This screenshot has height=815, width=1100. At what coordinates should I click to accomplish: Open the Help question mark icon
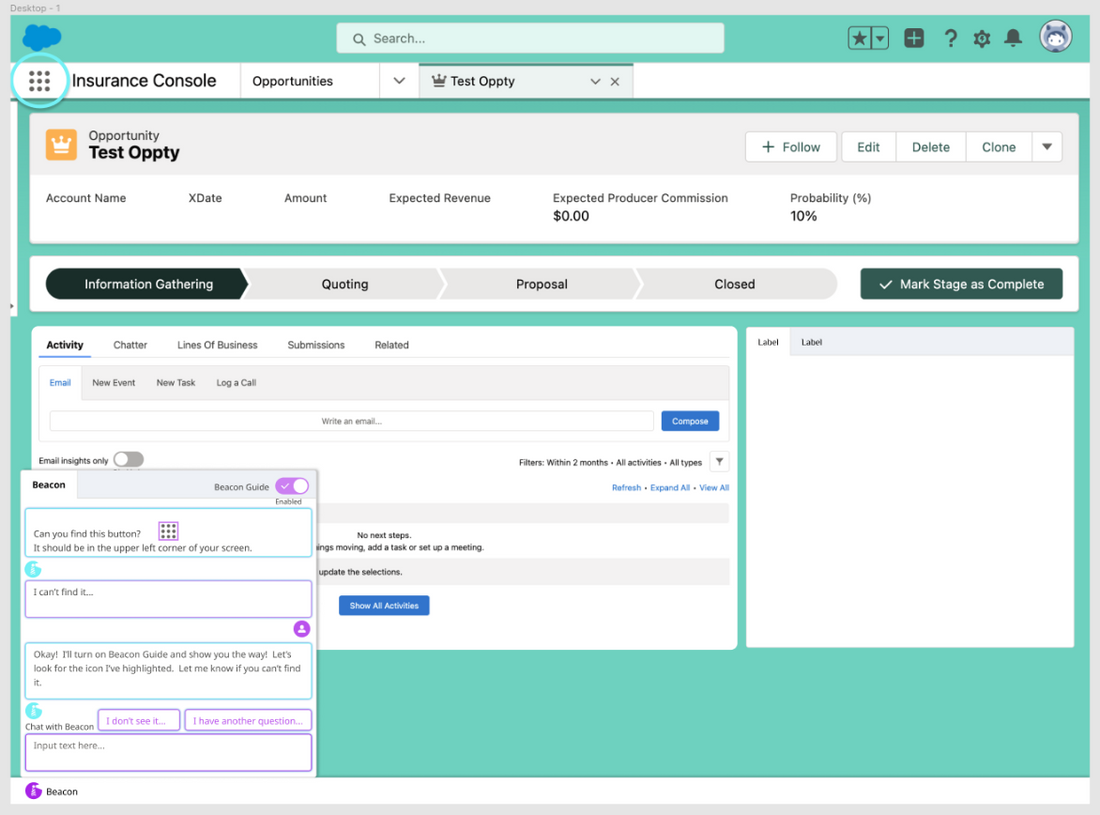[x=951, y=38]
